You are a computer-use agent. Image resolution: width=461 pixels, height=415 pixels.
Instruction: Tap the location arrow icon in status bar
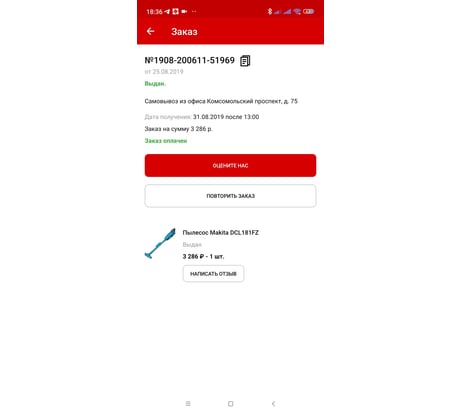point(167,12)
